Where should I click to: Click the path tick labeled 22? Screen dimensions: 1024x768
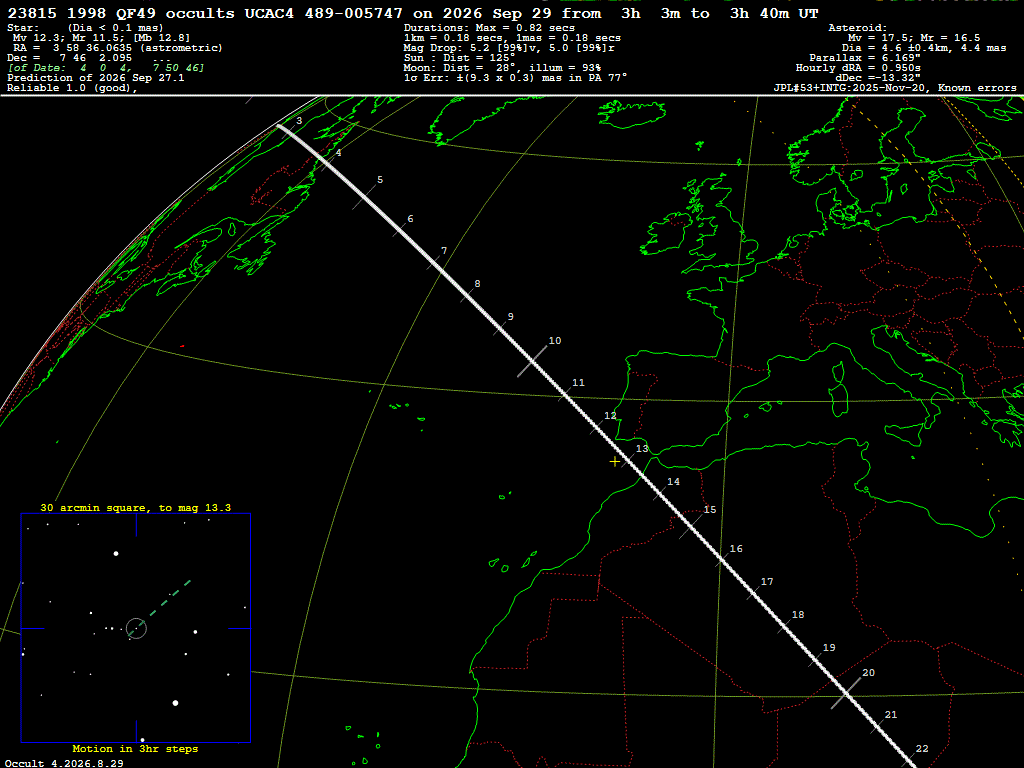[x=908, y=760]
